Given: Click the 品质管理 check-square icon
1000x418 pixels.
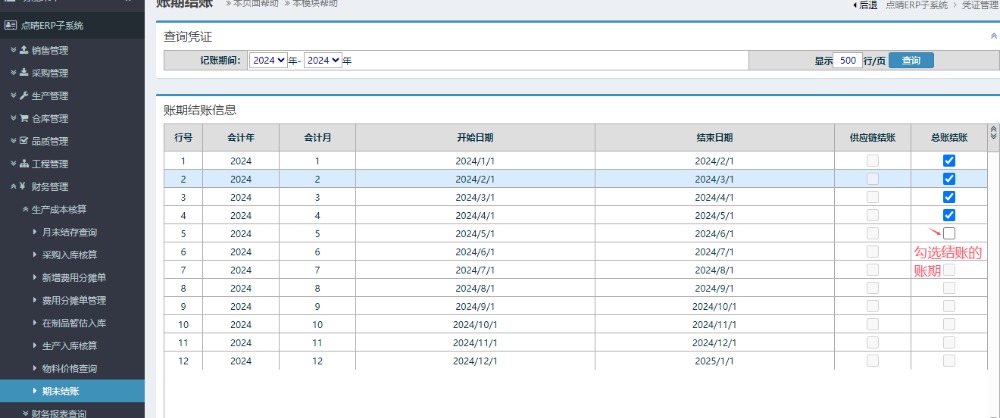Looking at the screenshot, I should (23, 141).
